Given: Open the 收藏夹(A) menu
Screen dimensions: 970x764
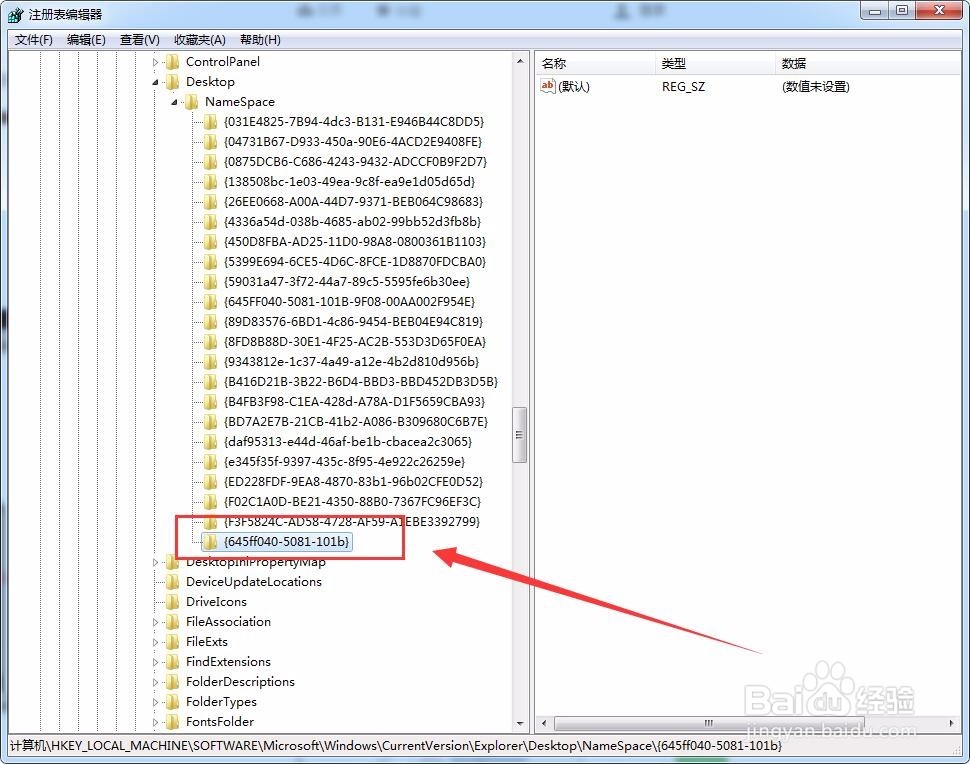Looking at the screenshot, I should point(200,40).
